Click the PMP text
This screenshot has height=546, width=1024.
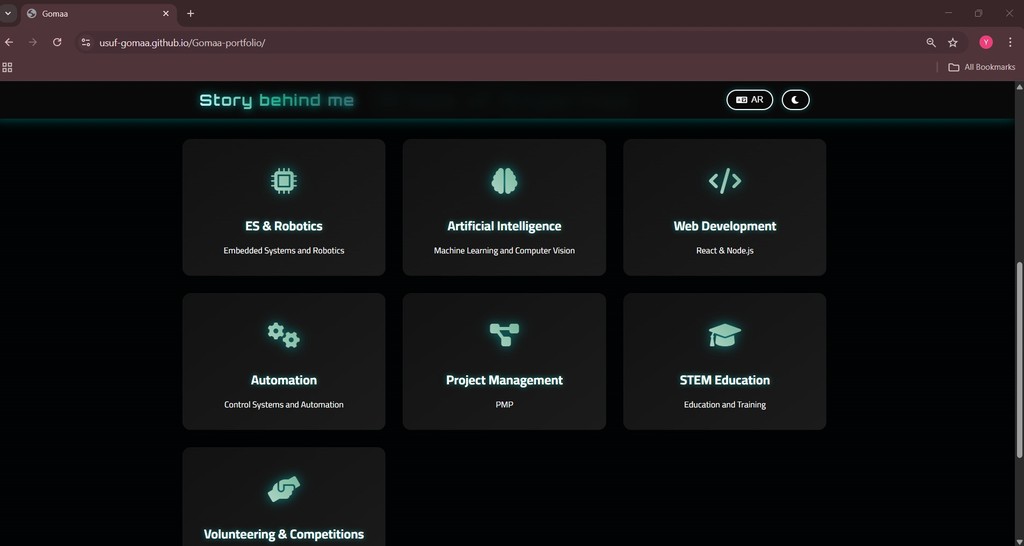click(504, 405)
